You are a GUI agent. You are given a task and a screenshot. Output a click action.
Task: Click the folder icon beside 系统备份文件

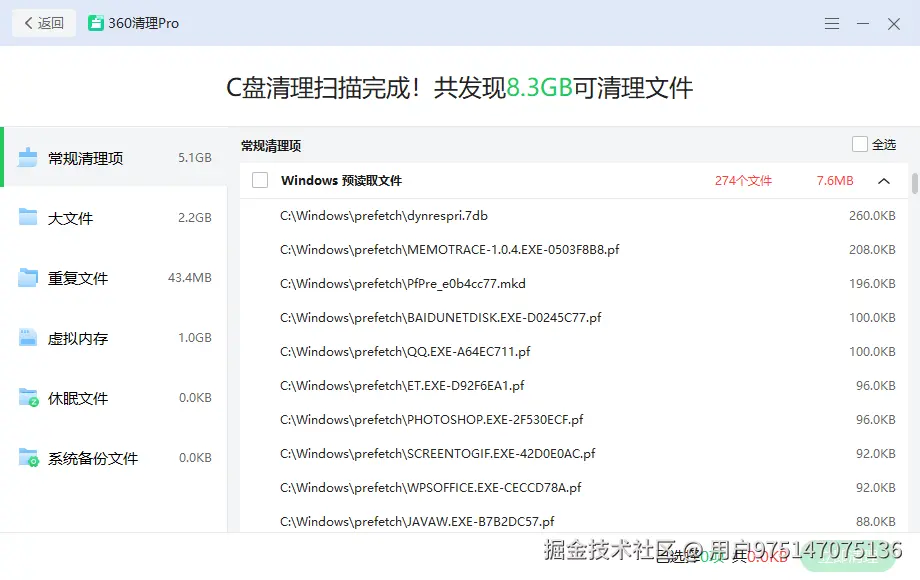click(28, 457)
